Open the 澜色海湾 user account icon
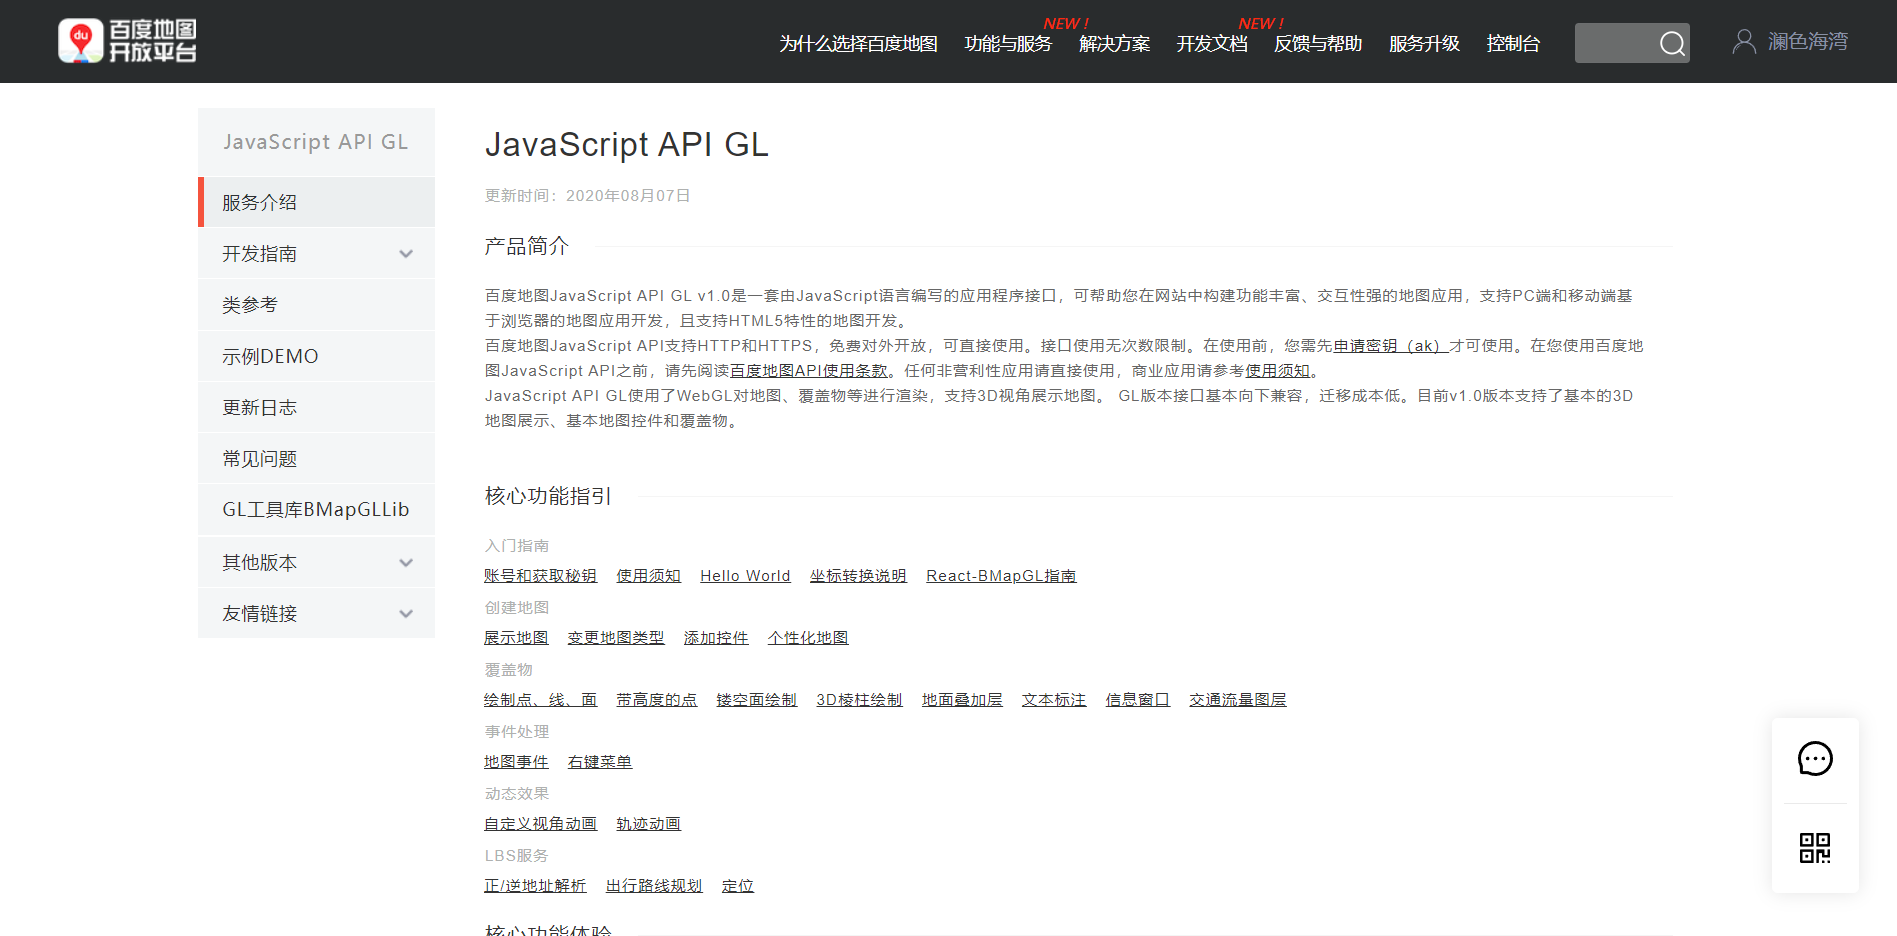Image resolution: width=1897 pixels, height=936 pixels. click(1745, 40)
